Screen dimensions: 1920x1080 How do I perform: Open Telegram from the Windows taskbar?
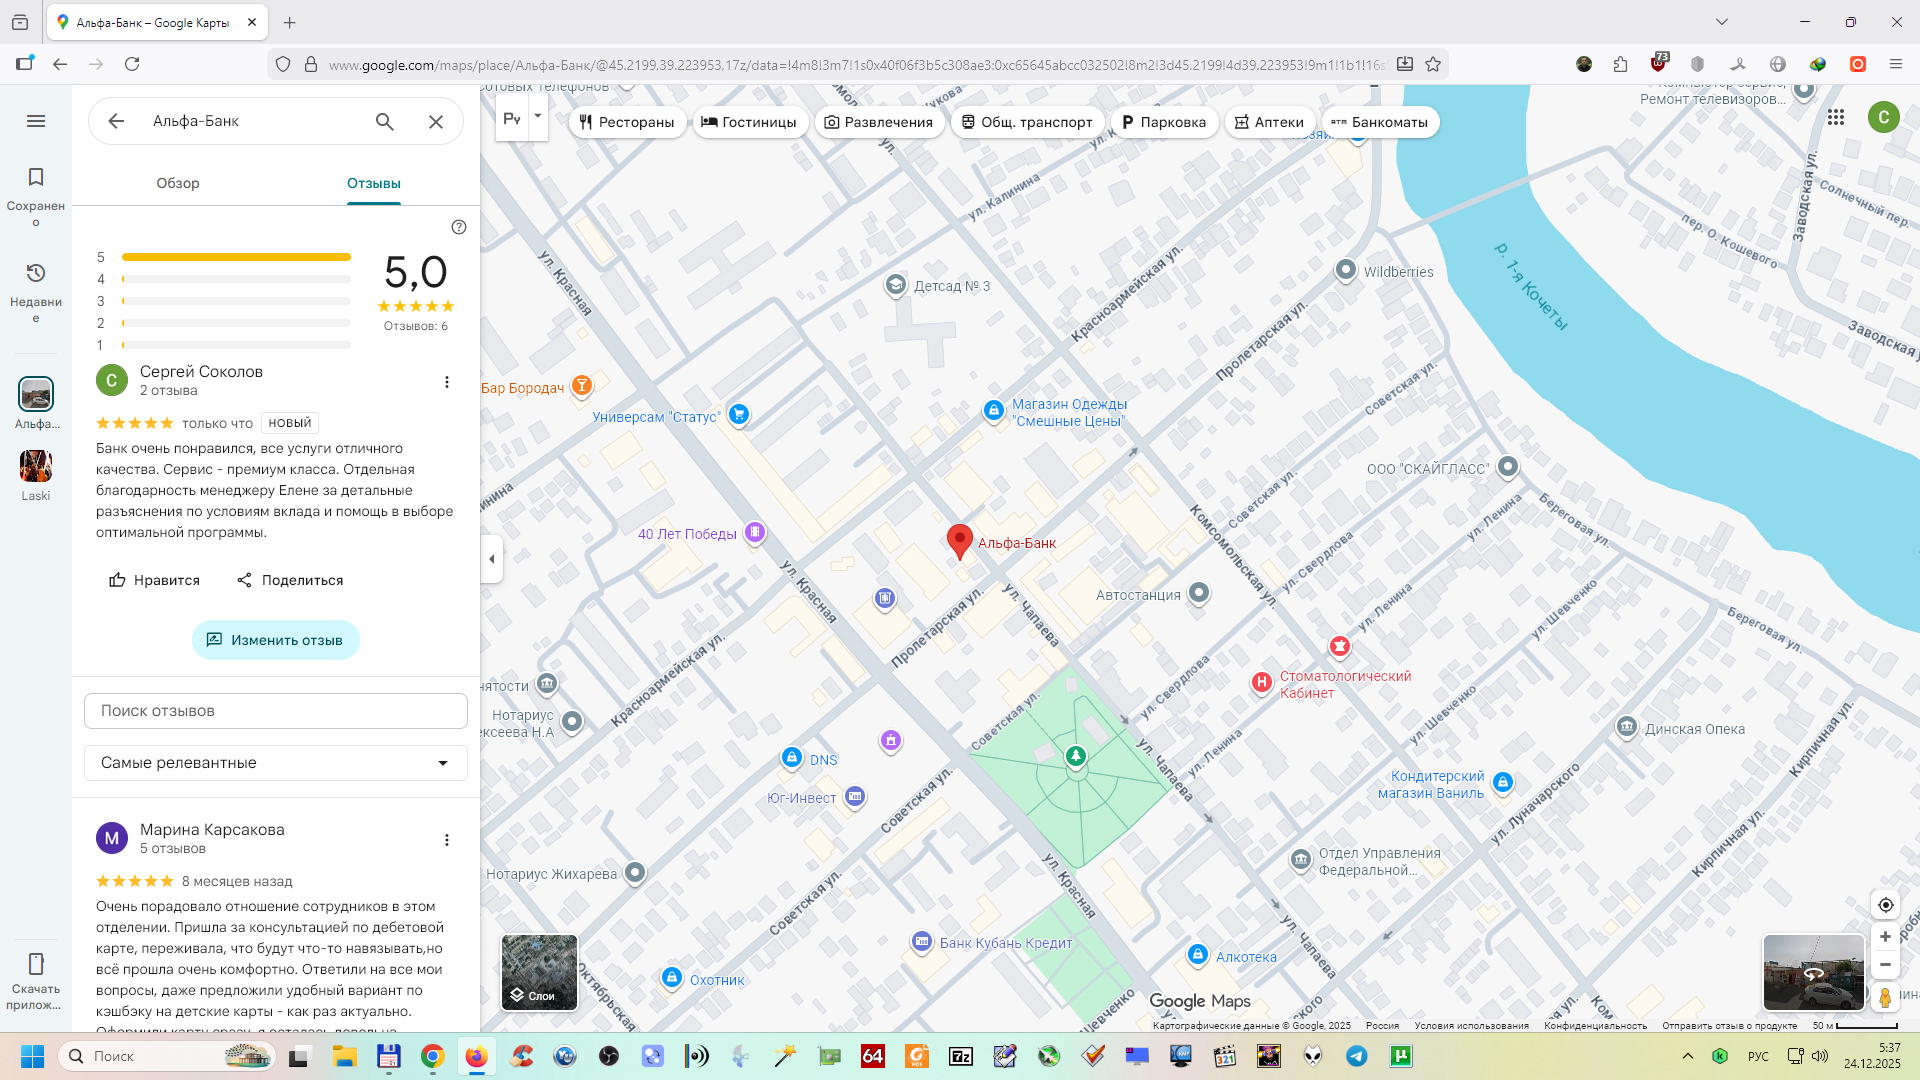click(x=1357, y=1056)
